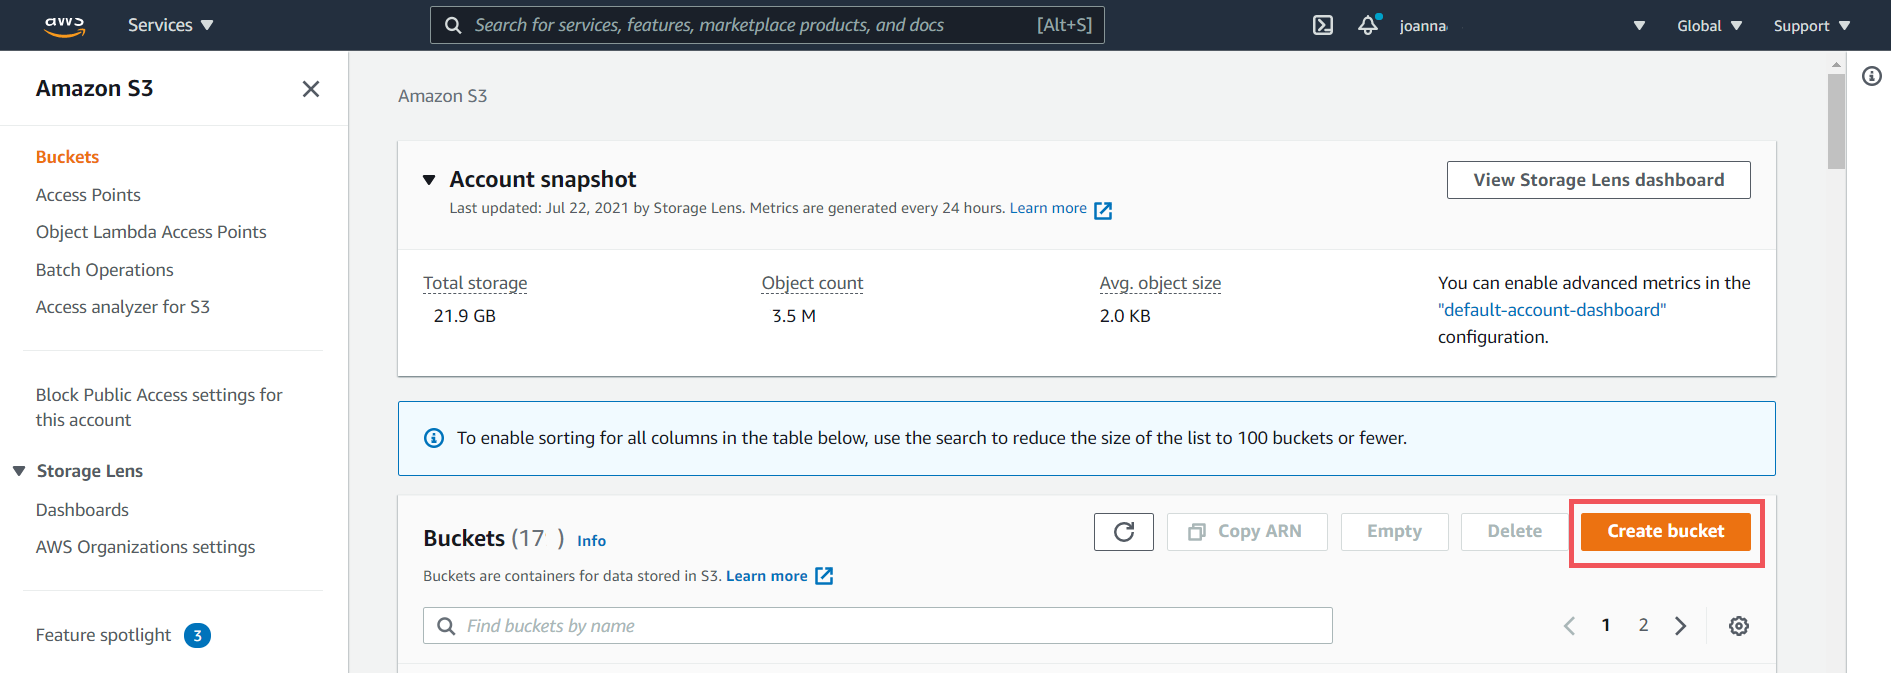Click the Create bucket button
1891x673 pixels.
[x=1665, y=532]
